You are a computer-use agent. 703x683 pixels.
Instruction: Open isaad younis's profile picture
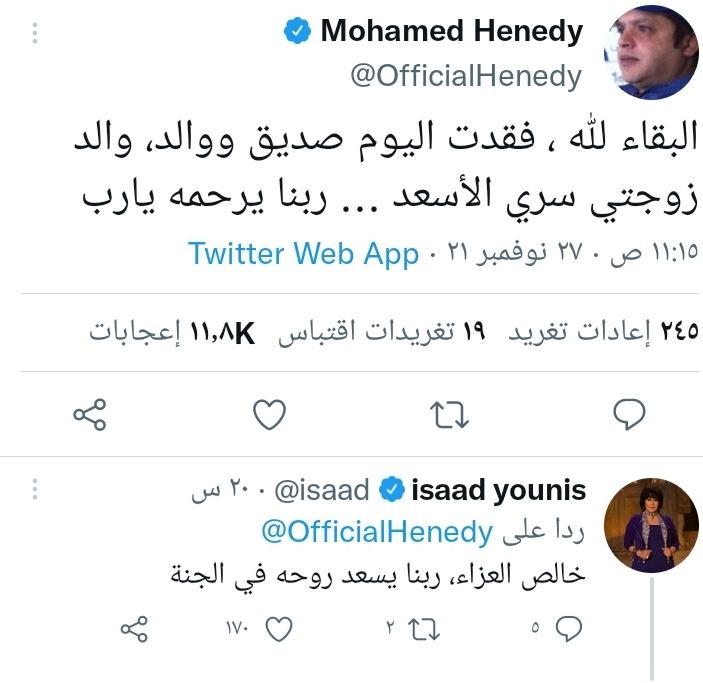pos(652,526)
